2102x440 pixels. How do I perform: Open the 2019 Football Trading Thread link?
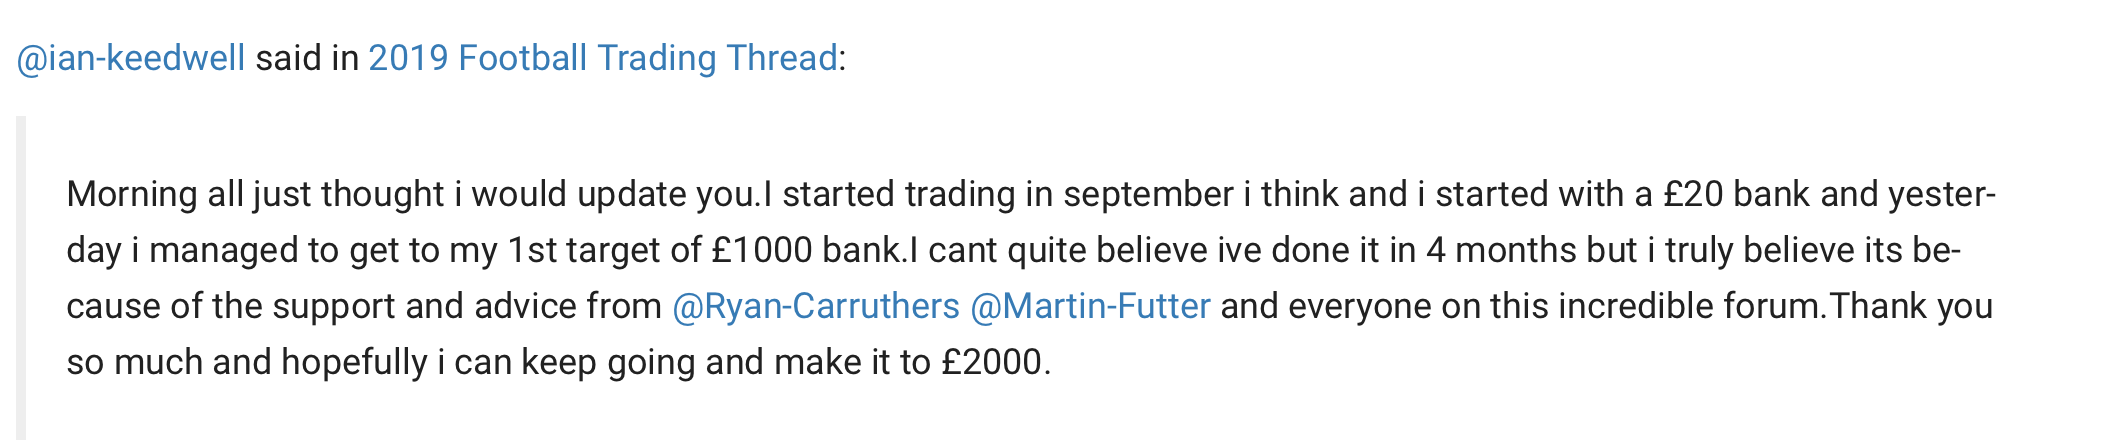pos(603,58)
